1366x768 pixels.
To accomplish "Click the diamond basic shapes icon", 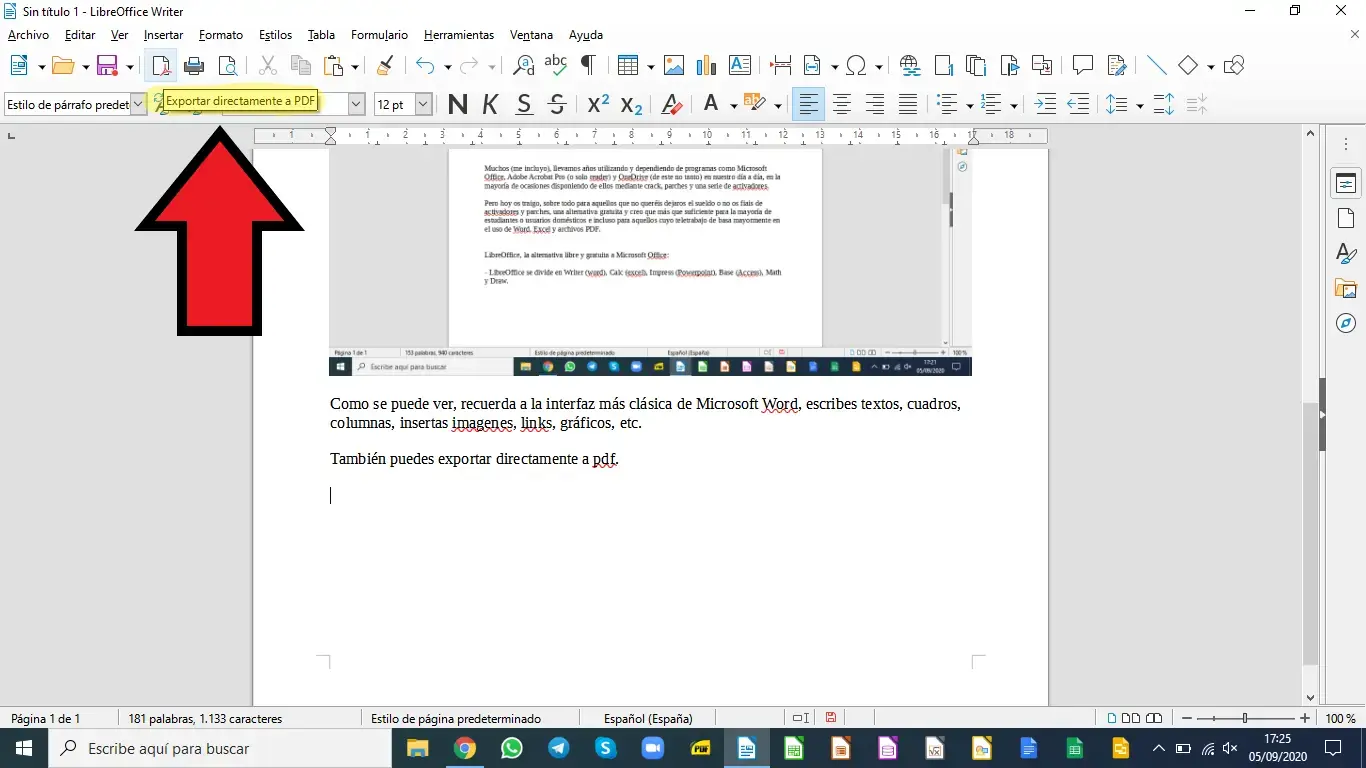I will click(x=1188, y=66).
